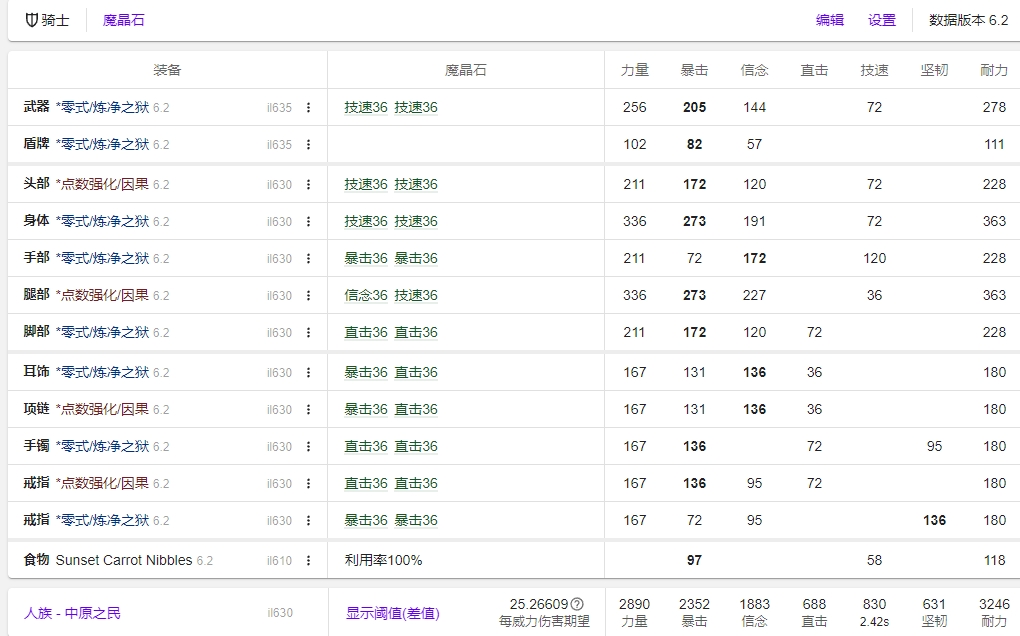Viewport: 1020px width, 636px height.
Task: Click the 骑士 job shield icon
Action: click(x=32, y=20)
